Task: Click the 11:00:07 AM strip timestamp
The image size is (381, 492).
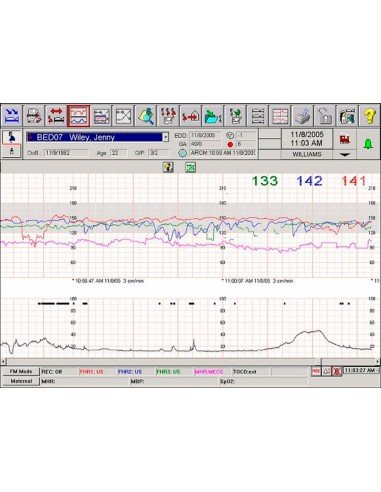Action: tap(257, 281)
